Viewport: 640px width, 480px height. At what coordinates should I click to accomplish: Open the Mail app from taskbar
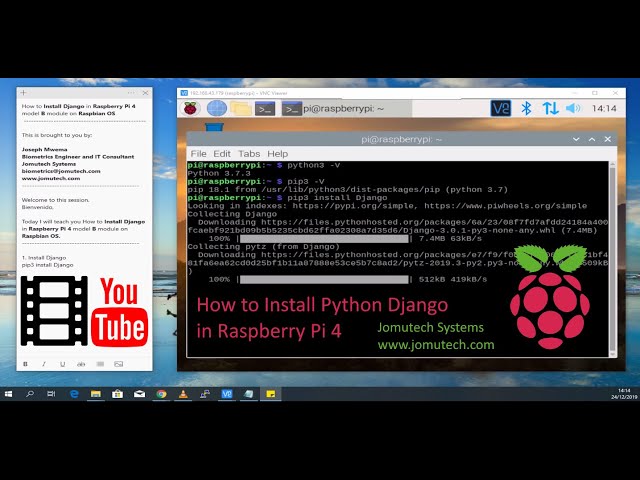point(140,394)
